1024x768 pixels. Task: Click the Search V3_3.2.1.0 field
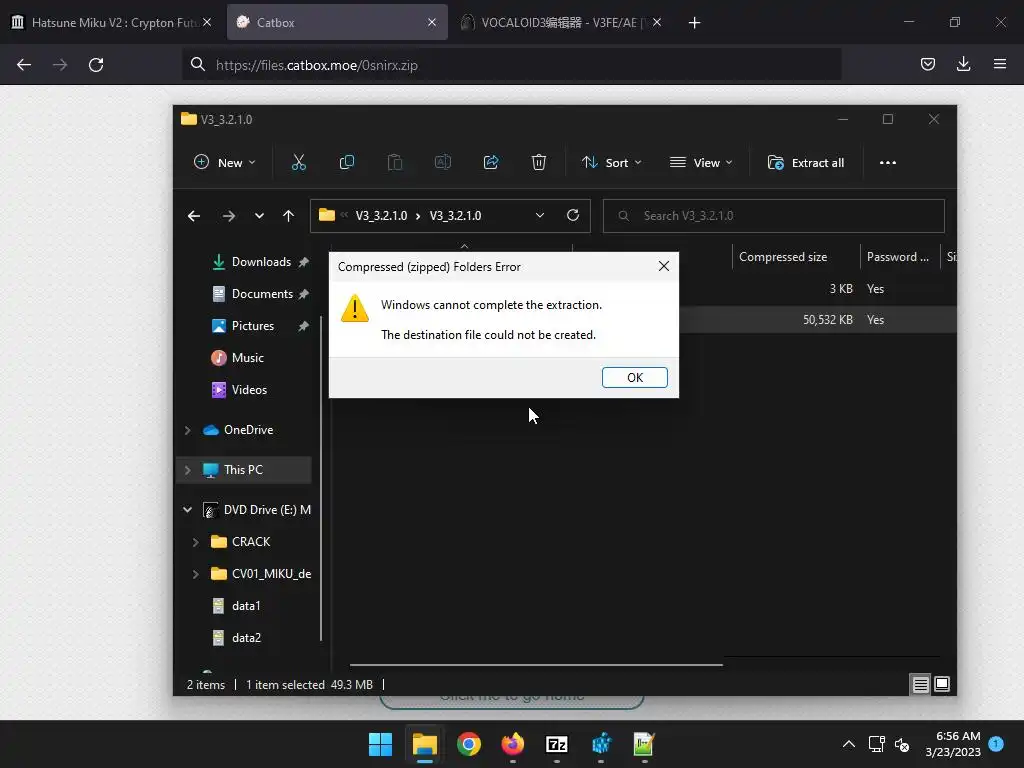click(x=773, y=216)
